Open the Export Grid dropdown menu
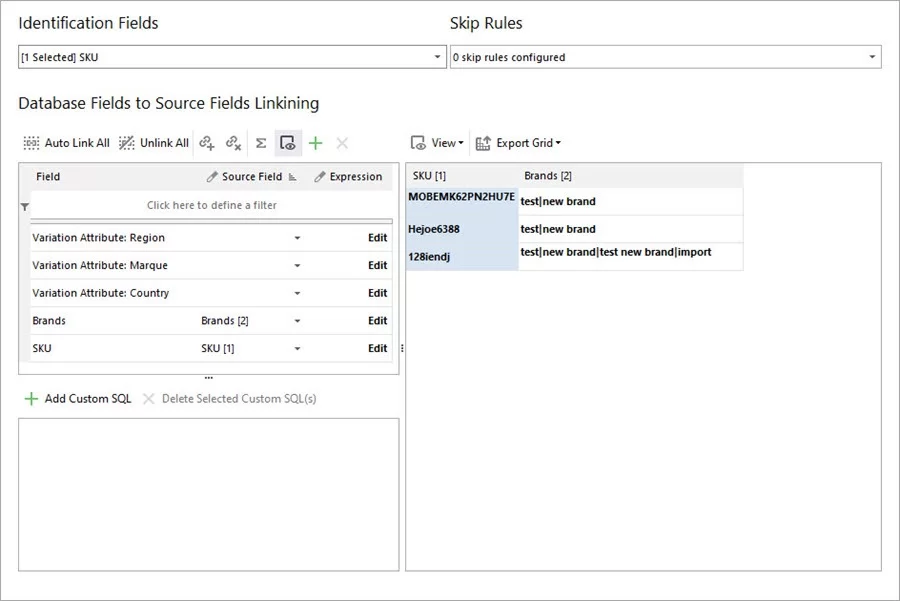 click(x=518, y=143)
